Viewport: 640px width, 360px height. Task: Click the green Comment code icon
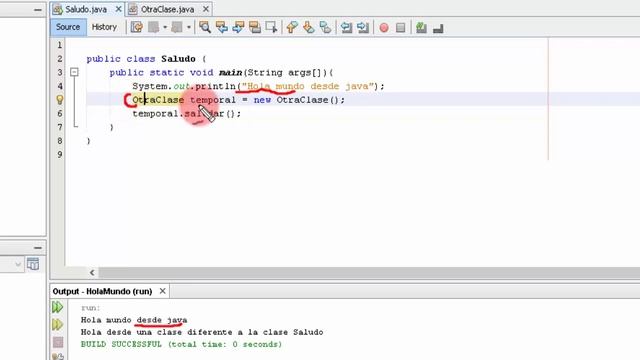point(421,28)
